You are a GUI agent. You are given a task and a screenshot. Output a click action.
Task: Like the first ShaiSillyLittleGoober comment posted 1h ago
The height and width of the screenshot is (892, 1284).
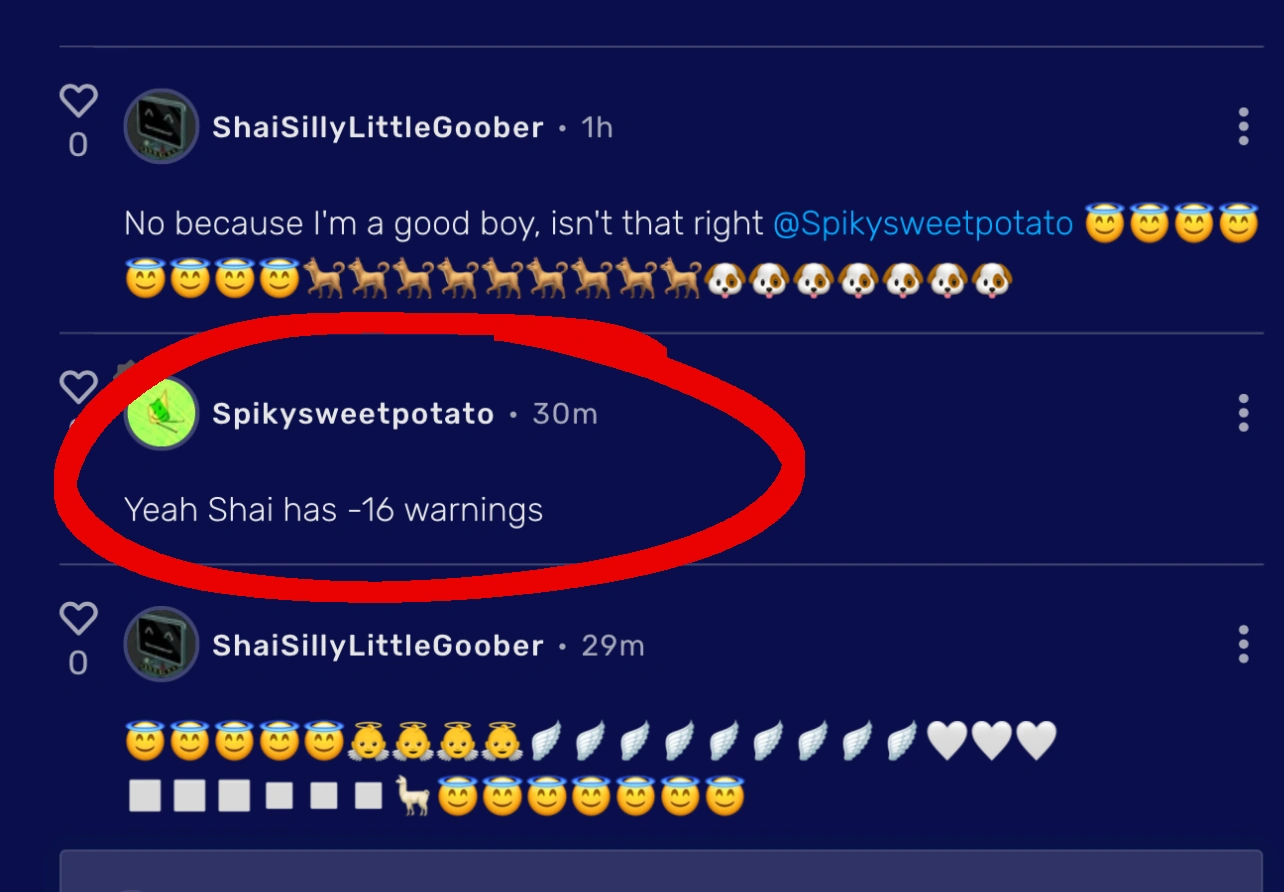tap(78, 100)
